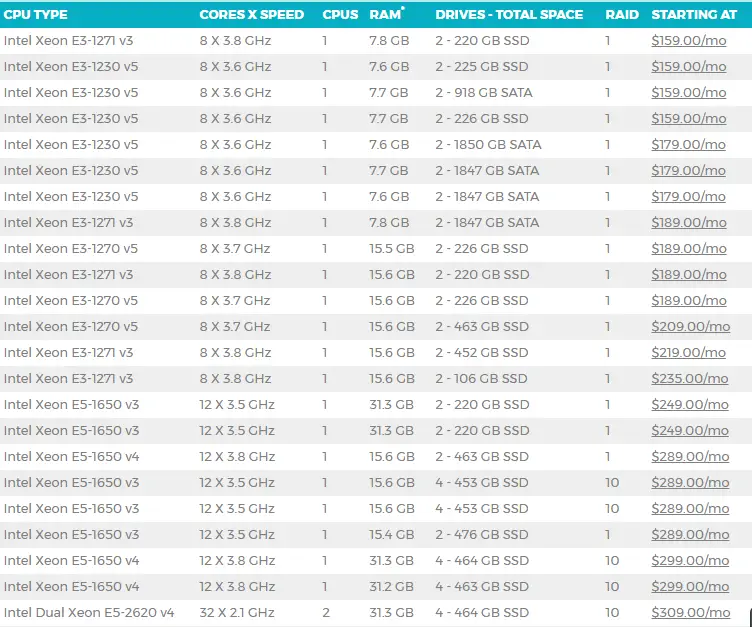Select the 2 - 476 GB SSD cell
Viewport: 752px width, 627px height.
pos(482,534)
